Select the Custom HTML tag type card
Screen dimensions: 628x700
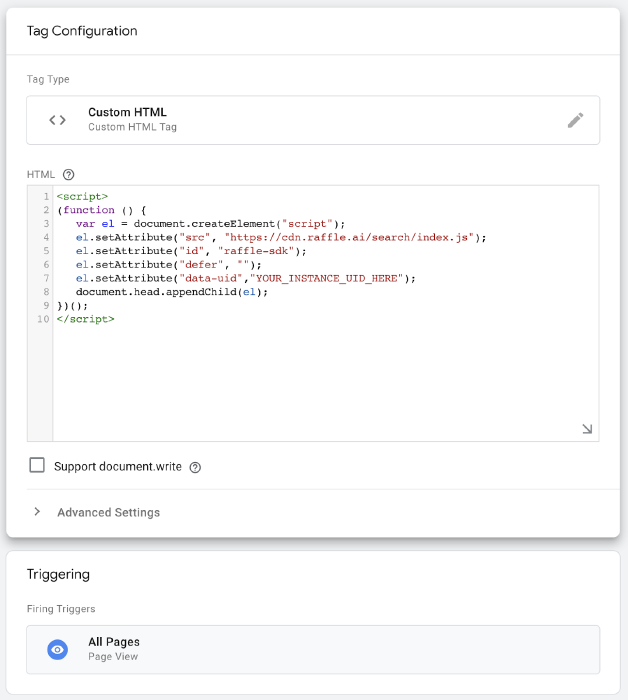(313, 120)
